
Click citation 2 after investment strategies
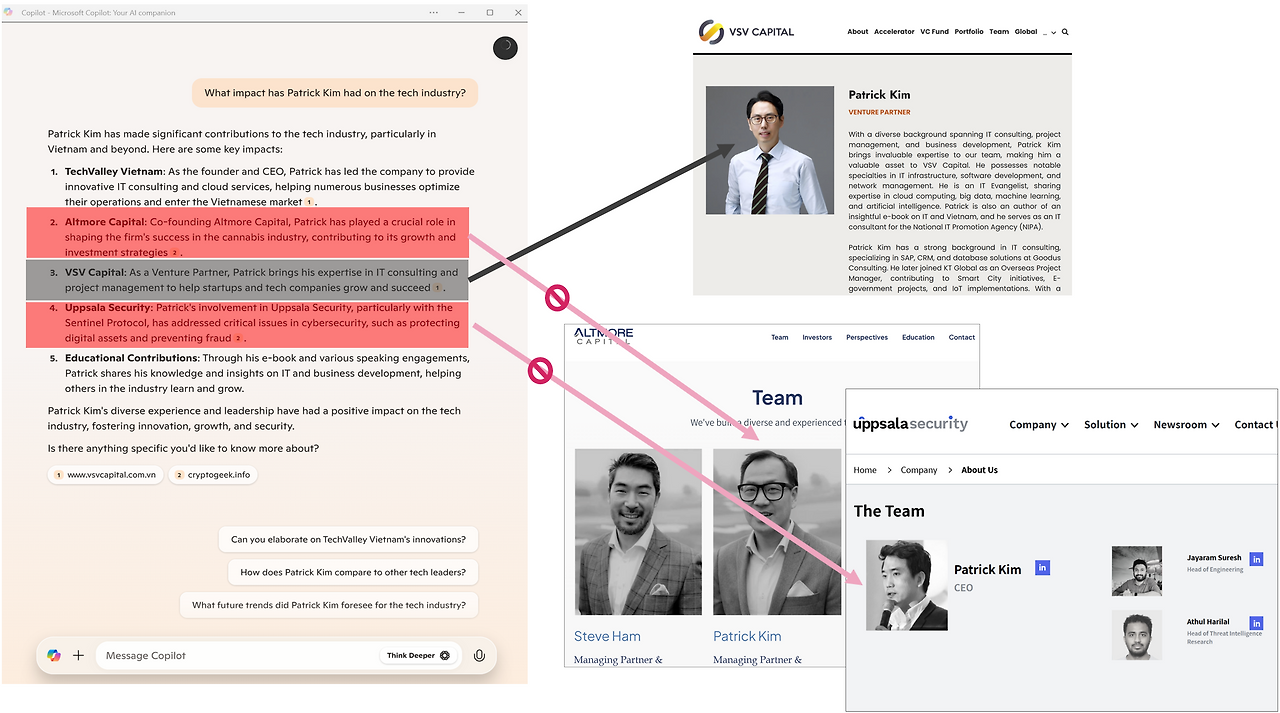[175, 253]
